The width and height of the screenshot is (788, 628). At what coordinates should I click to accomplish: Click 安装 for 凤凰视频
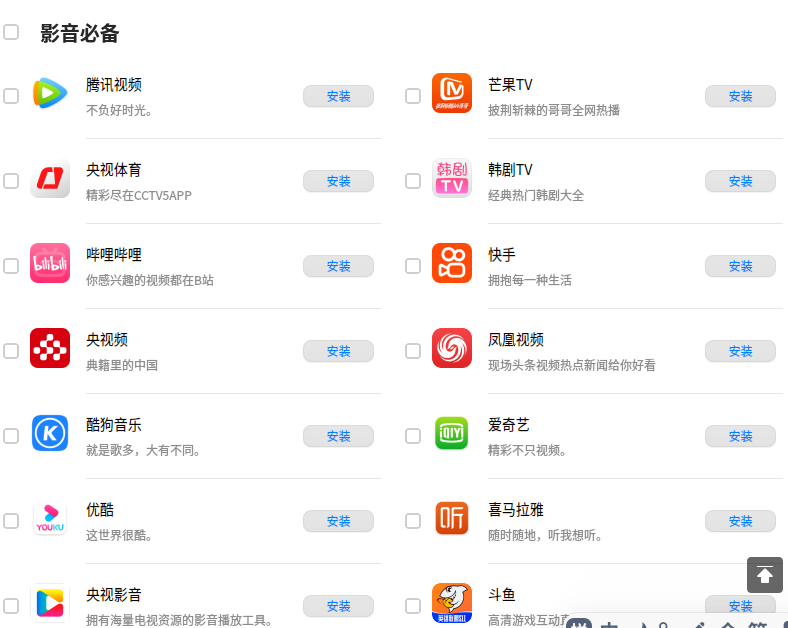point(740,351)
